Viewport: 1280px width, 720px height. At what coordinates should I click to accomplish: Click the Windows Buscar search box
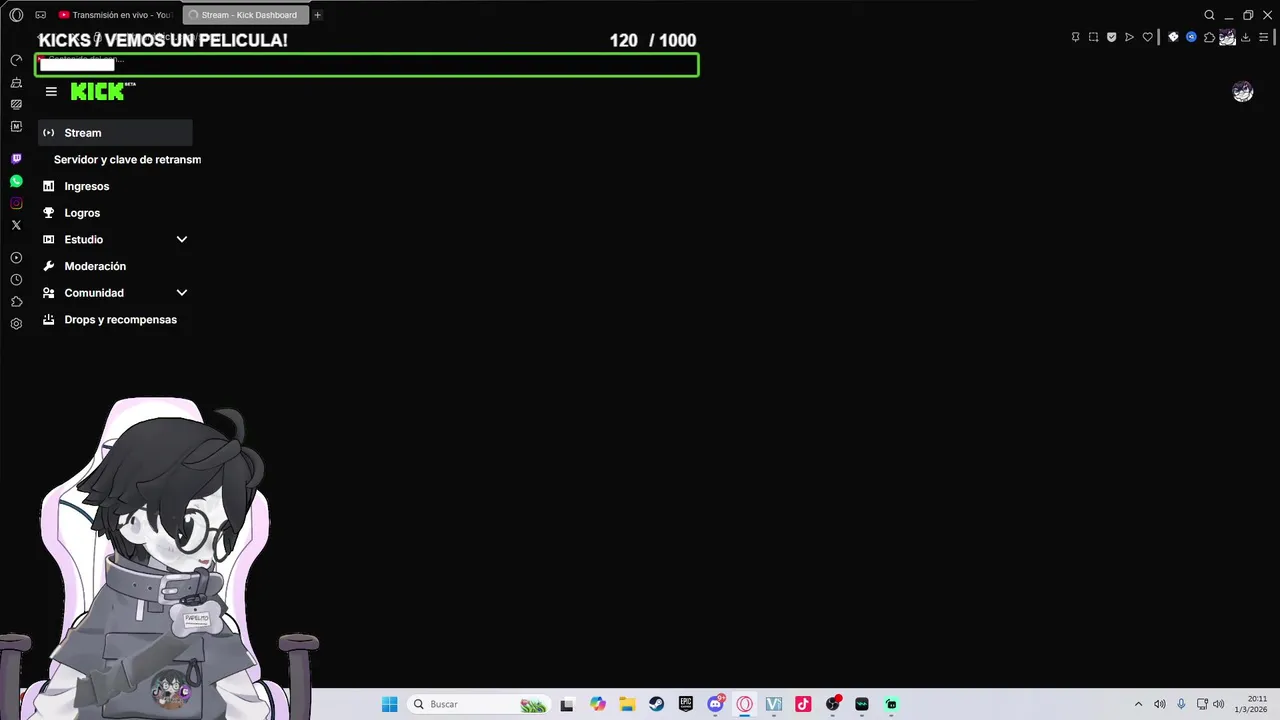point(479,704)
